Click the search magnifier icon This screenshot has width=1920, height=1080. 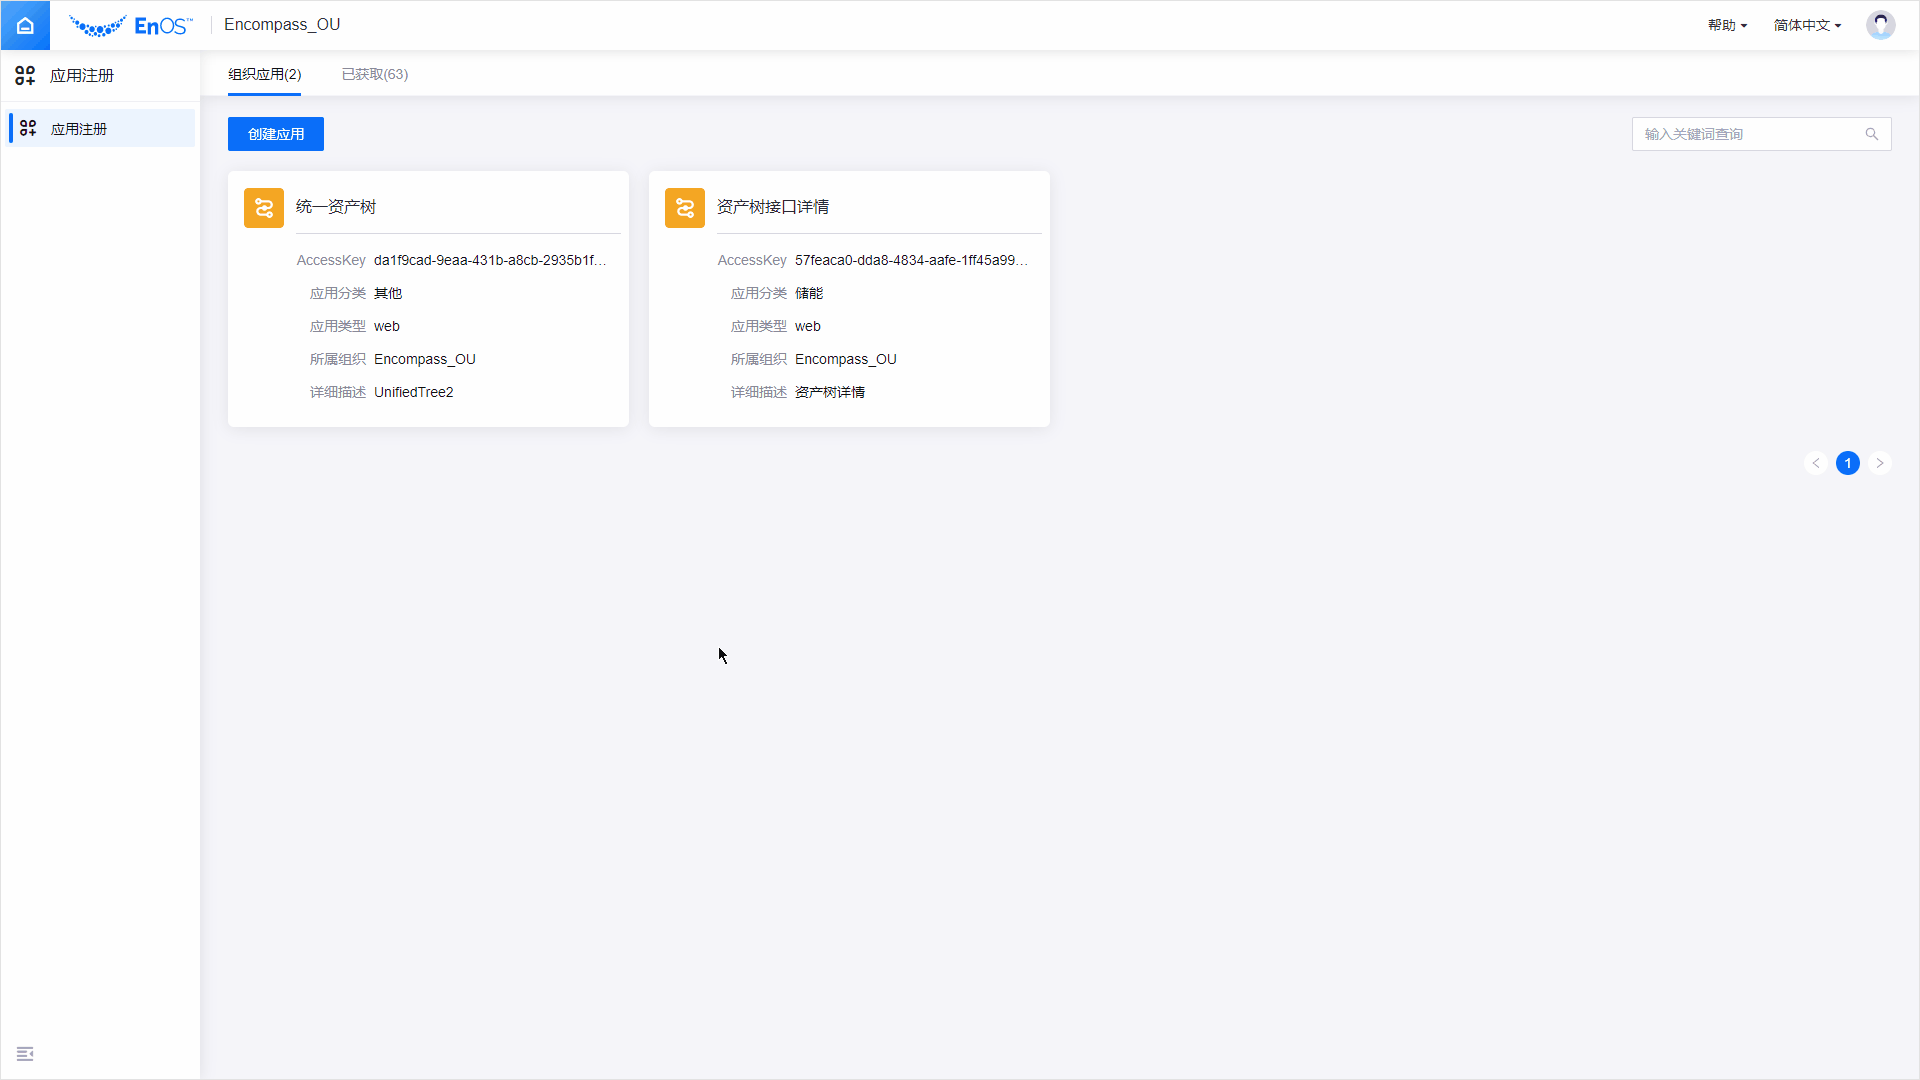[x=1871, y=134]
